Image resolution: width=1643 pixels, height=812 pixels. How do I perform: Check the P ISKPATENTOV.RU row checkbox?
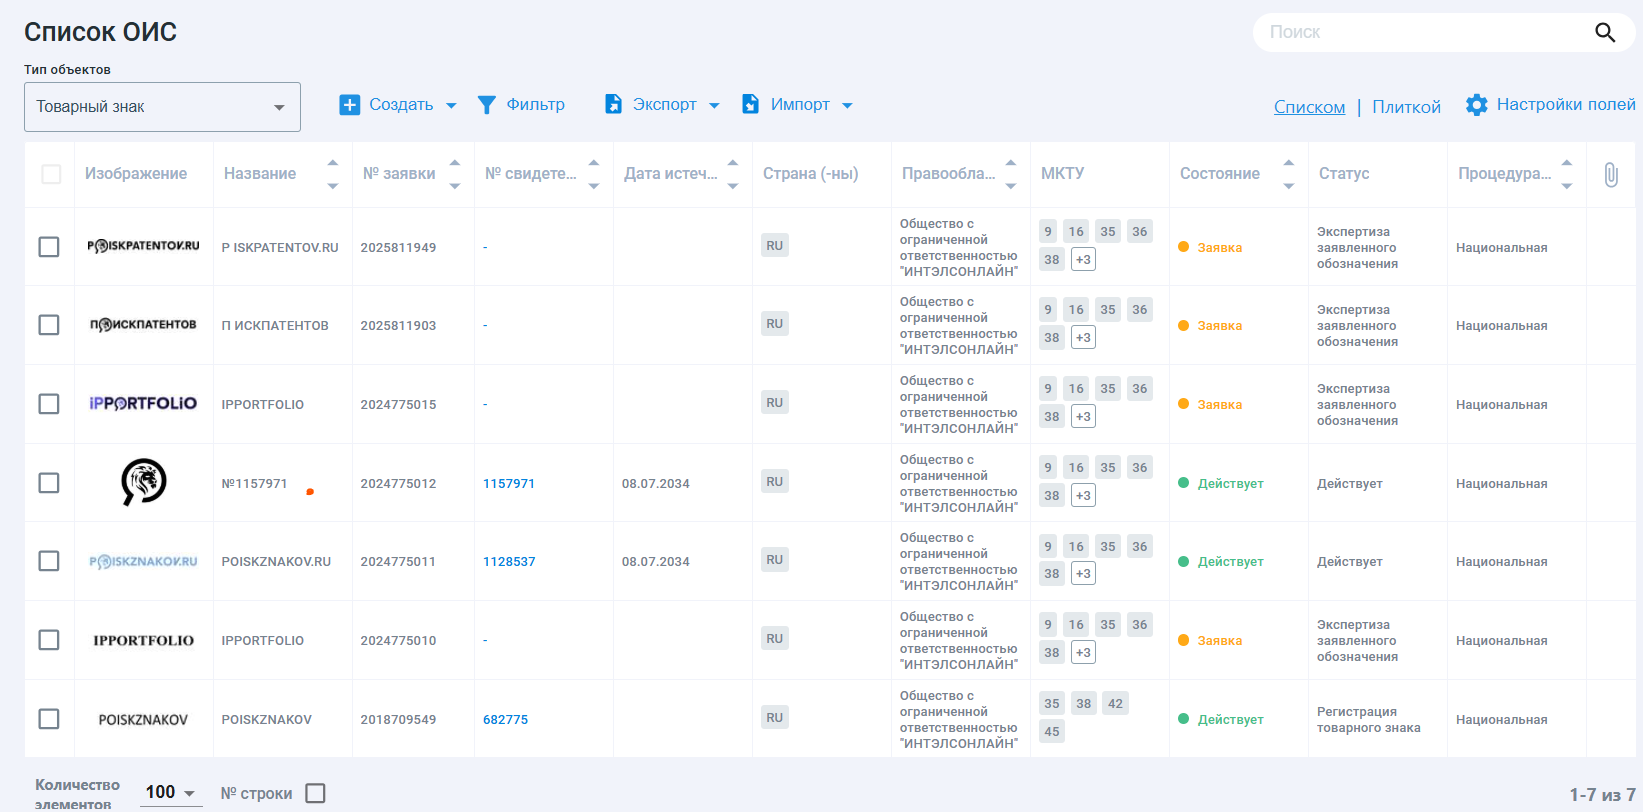tap(49, 247)
